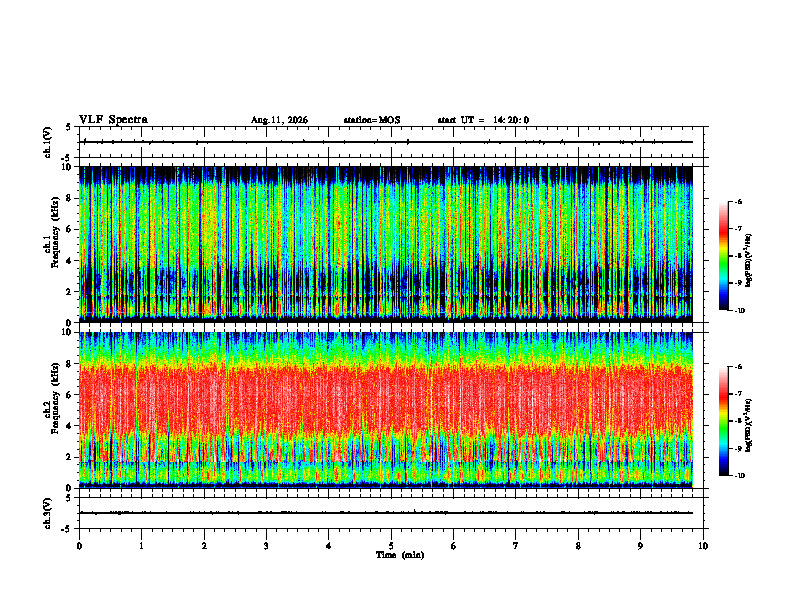Click the ch.1 waveform trace line
792x612 pixels.
386,142
